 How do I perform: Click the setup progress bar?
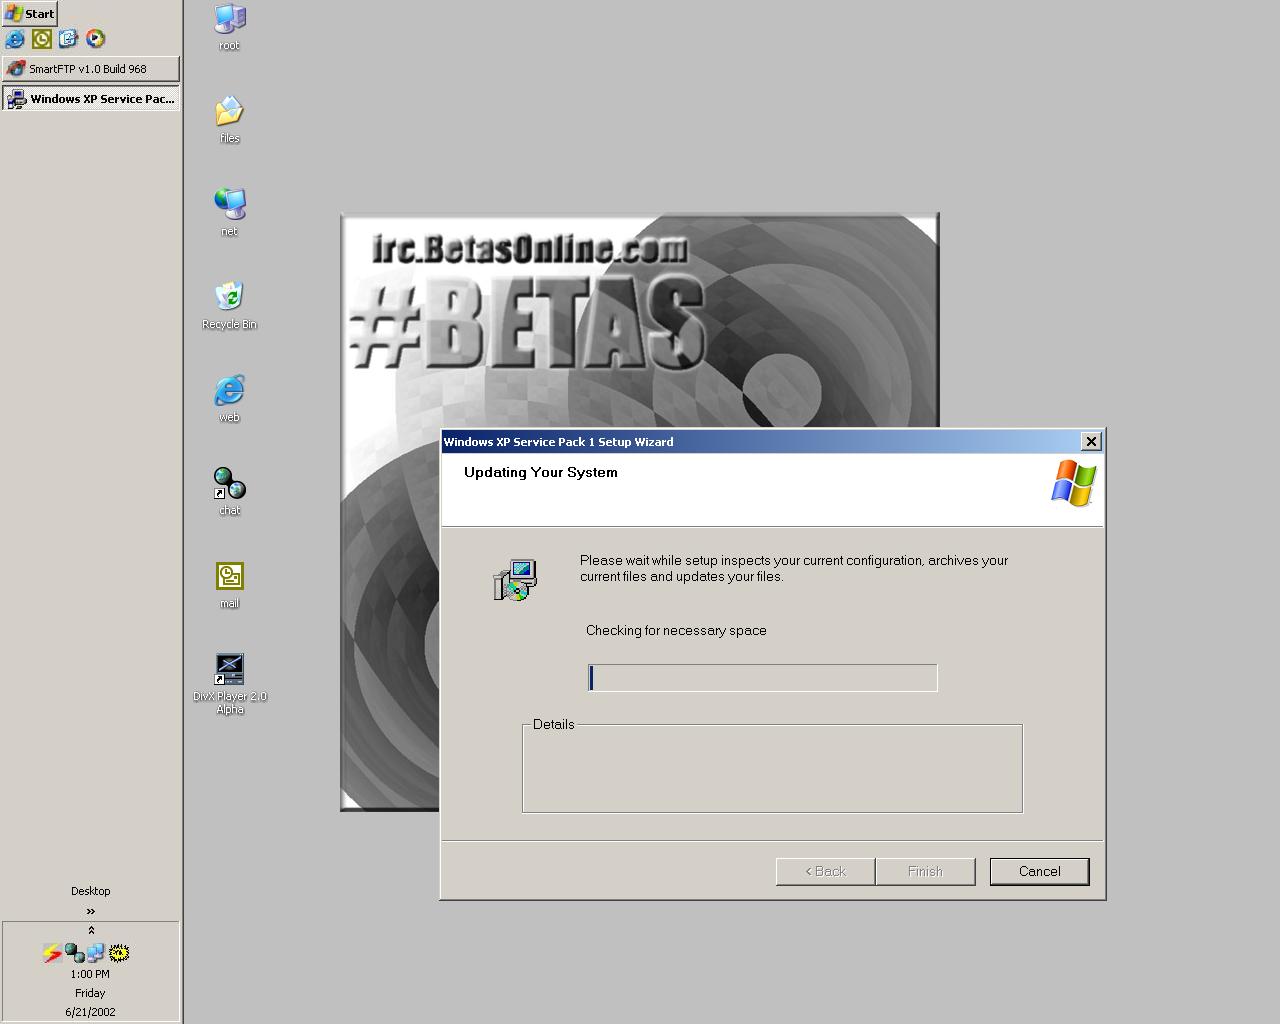pyautogui.click(x=763, y=678)
